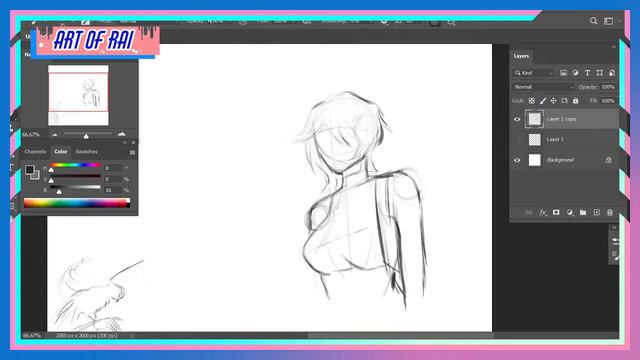Filter layers for pixel layers
This screenshot has width=640, height=360.
(563, 73)
